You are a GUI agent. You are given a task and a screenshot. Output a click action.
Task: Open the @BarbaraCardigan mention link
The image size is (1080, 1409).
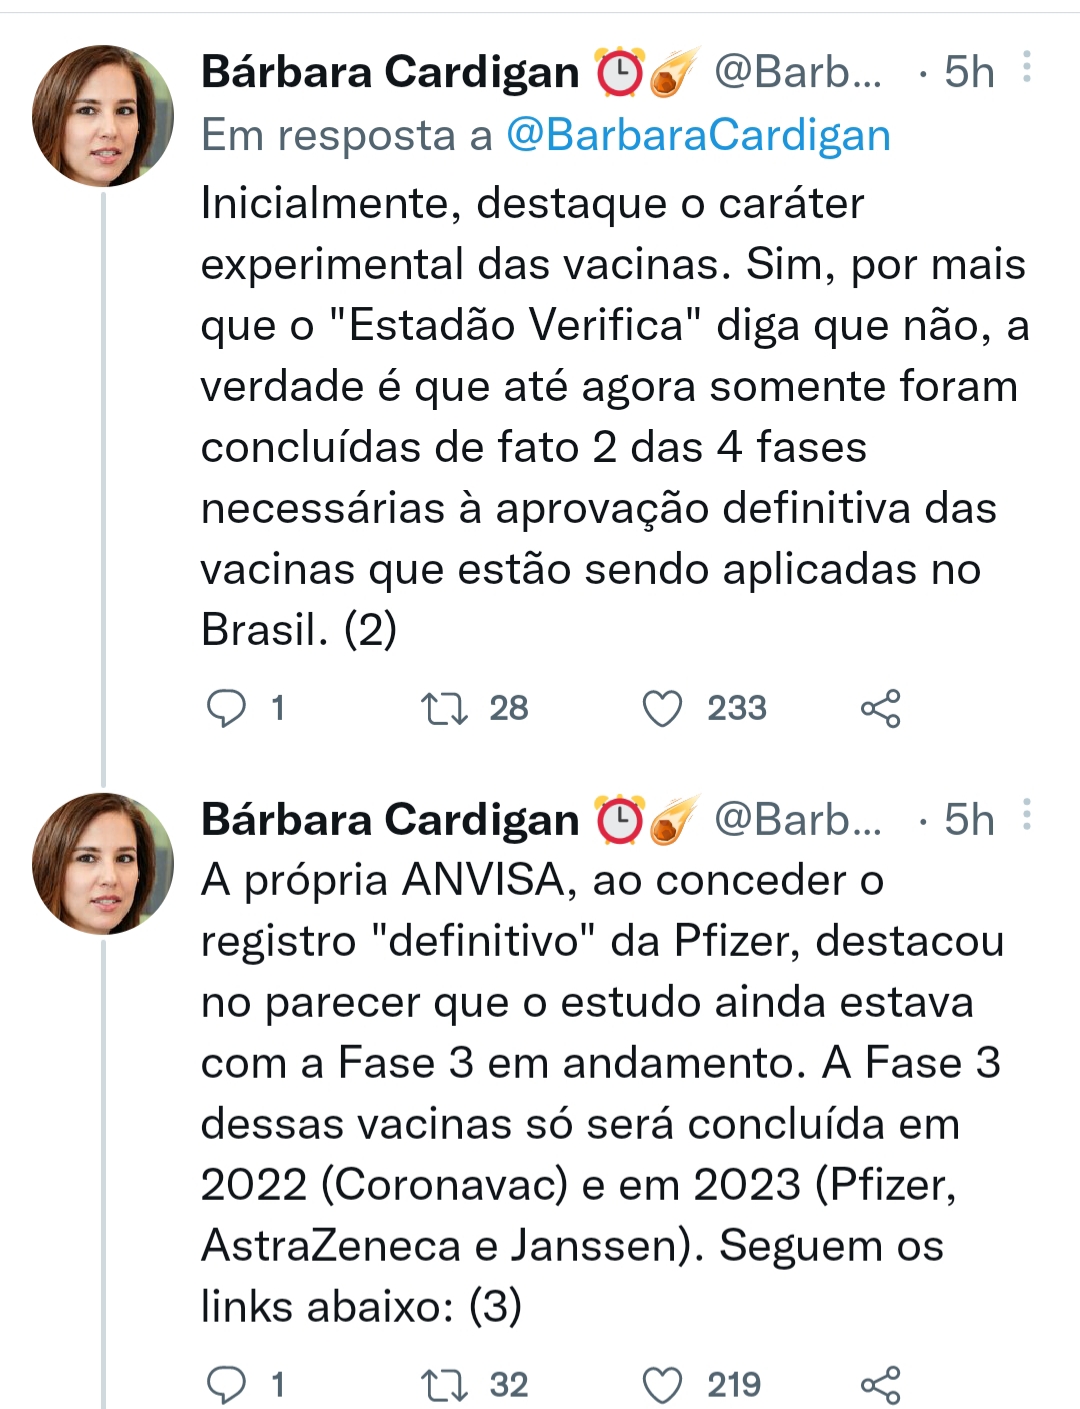pyautogui.click(x=698, y=135)
